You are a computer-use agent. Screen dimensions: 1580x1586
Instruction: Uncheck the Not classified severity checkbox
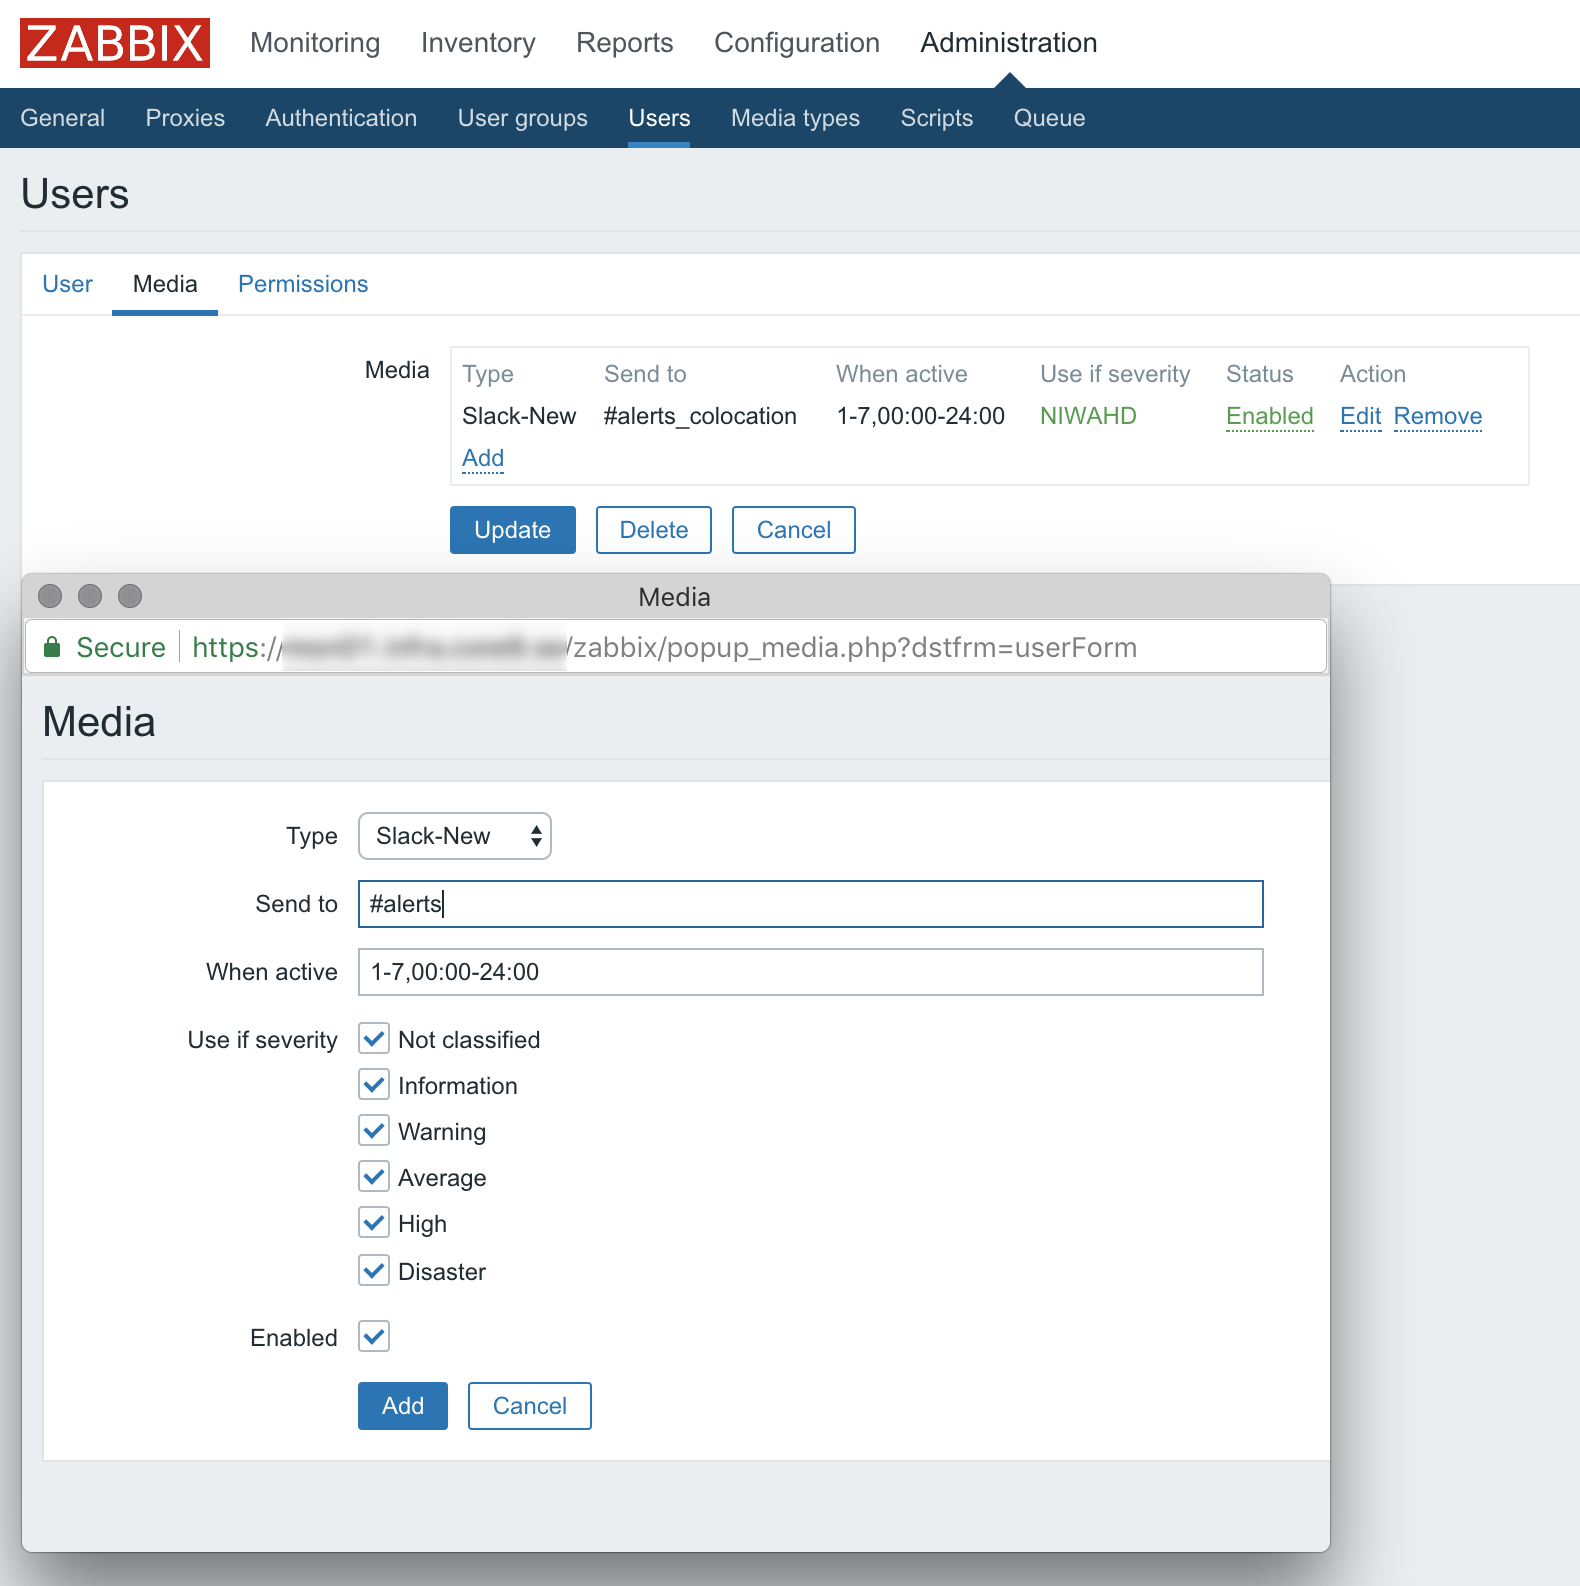click(374, 1039)
